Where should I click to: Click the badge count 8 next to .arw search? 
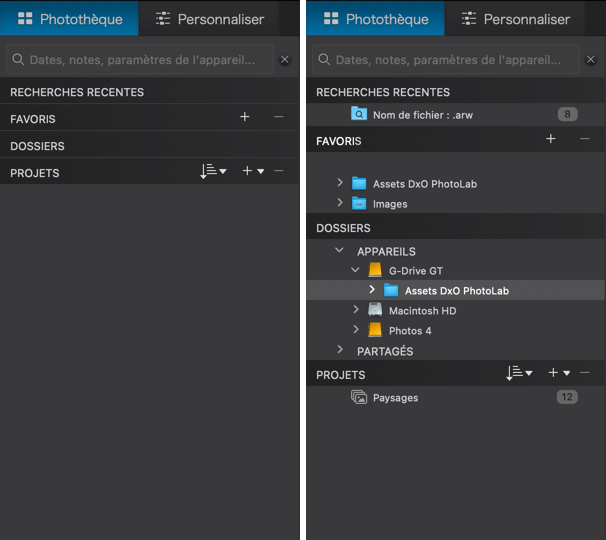pyautogui.click(x=567, y=114)
